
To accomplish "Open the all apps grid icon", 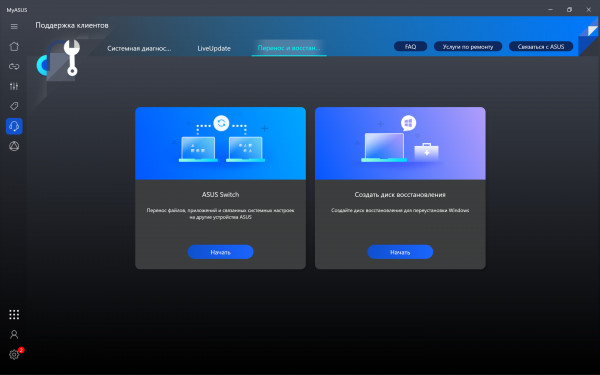I will [x=14, y=315].
